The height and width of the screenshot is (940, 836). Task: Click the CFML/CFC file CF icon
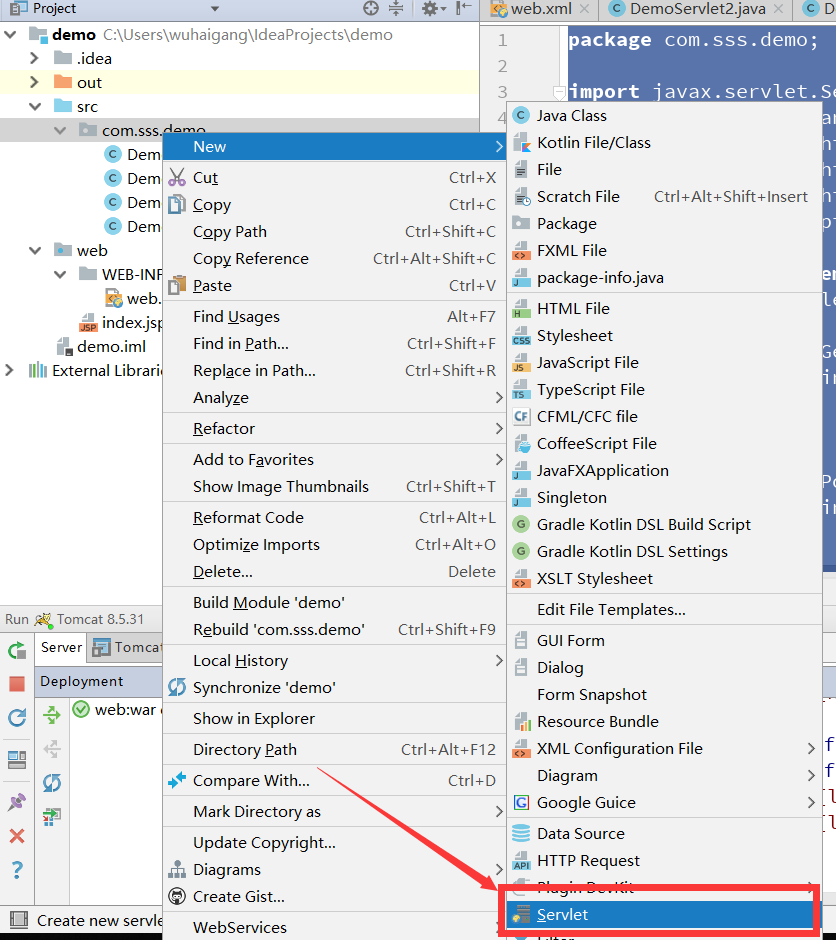[521, 416]
